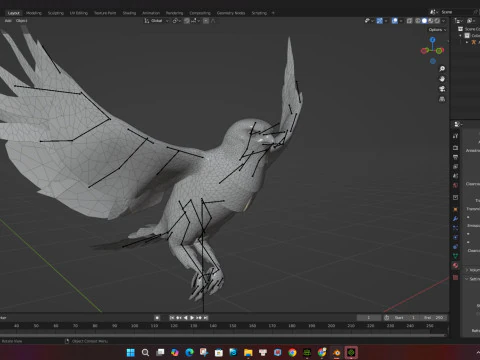Switch to wireframe viewport shading
480x360 pixels.
[418, 21]
